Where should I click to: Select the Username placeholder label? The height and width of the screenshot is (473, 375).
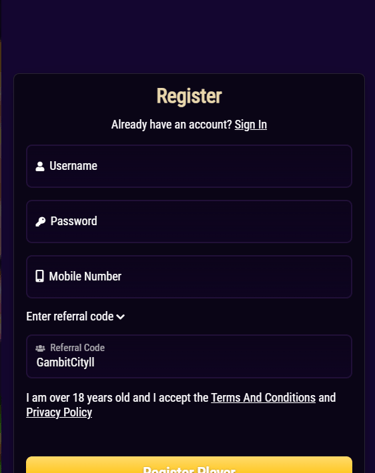pyautogui.click(x=73, y=166)
